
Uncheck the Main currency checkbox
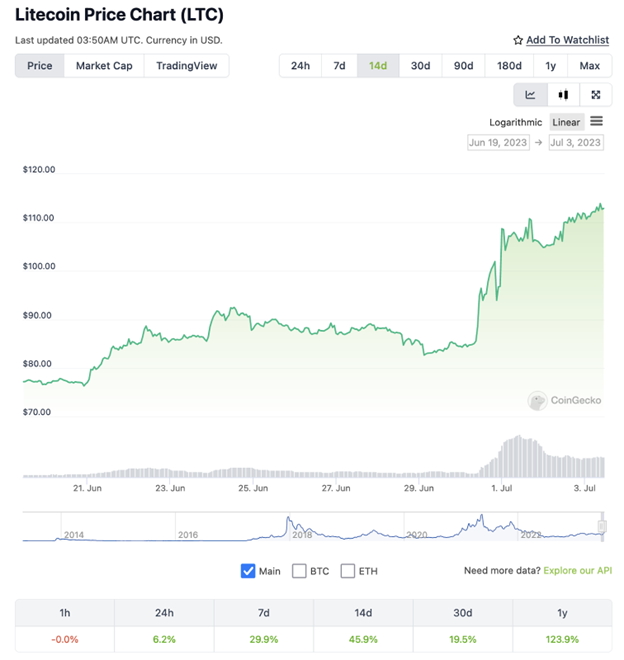[x=248, y=571]
